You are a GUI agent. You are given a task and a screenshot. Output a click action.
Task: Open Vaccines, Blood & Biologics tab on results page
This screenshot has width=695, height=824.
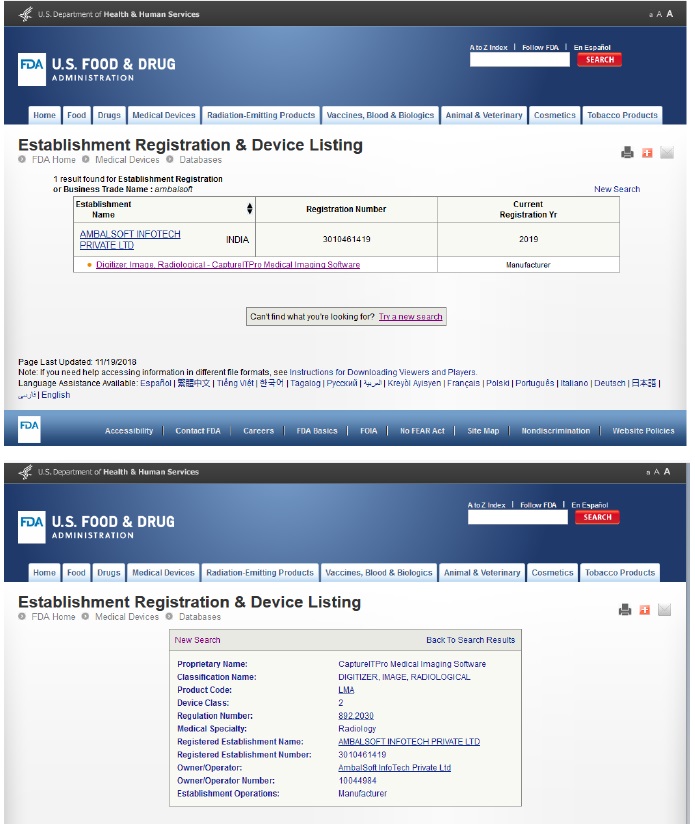[x=380, y=115]
